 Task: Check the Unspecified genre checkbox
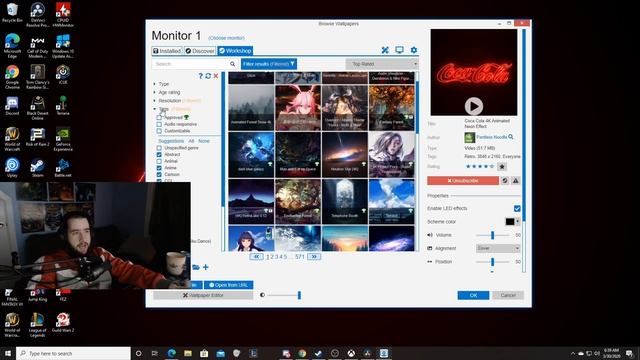pos(159,148)
